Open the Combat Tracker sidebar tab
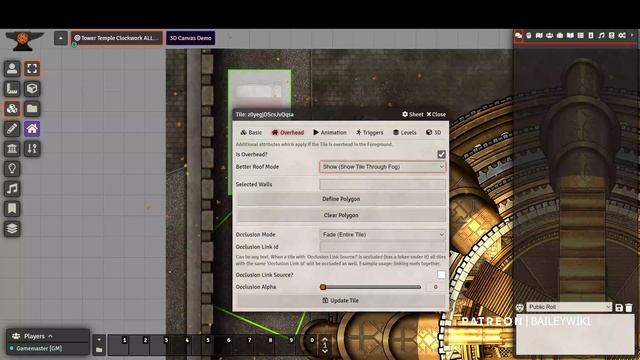 [x=529, y=36]
